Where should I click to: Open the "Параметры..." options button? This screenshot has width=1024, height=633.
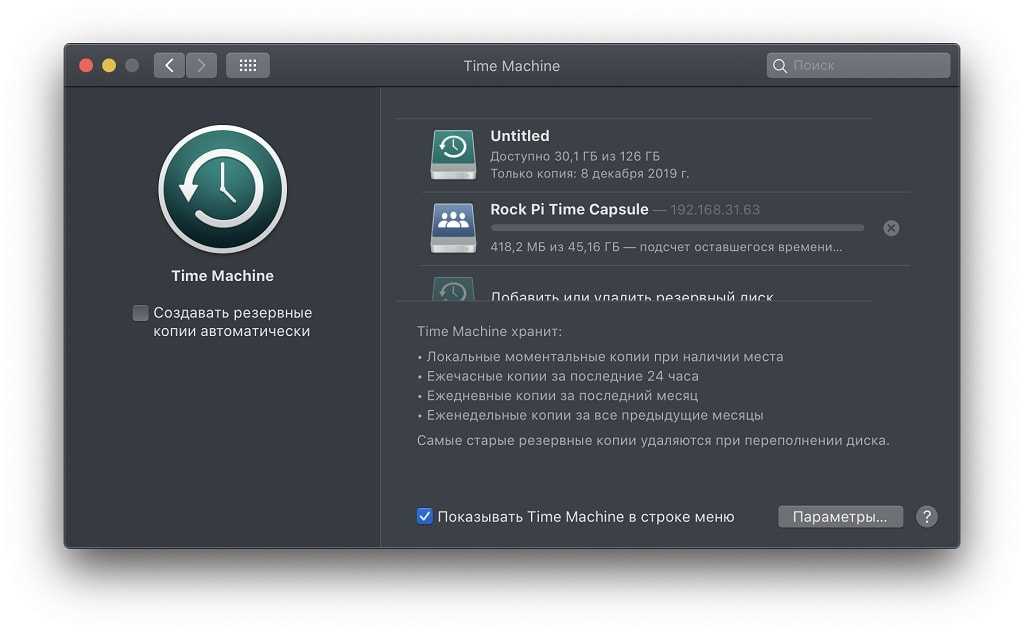839,516
